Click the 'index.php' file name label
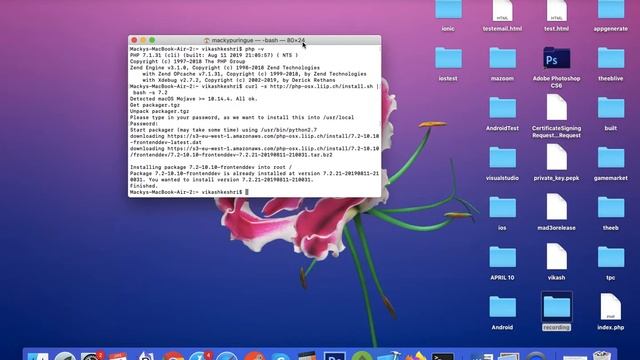Screen dimensions: 640x360 (611, 327)
